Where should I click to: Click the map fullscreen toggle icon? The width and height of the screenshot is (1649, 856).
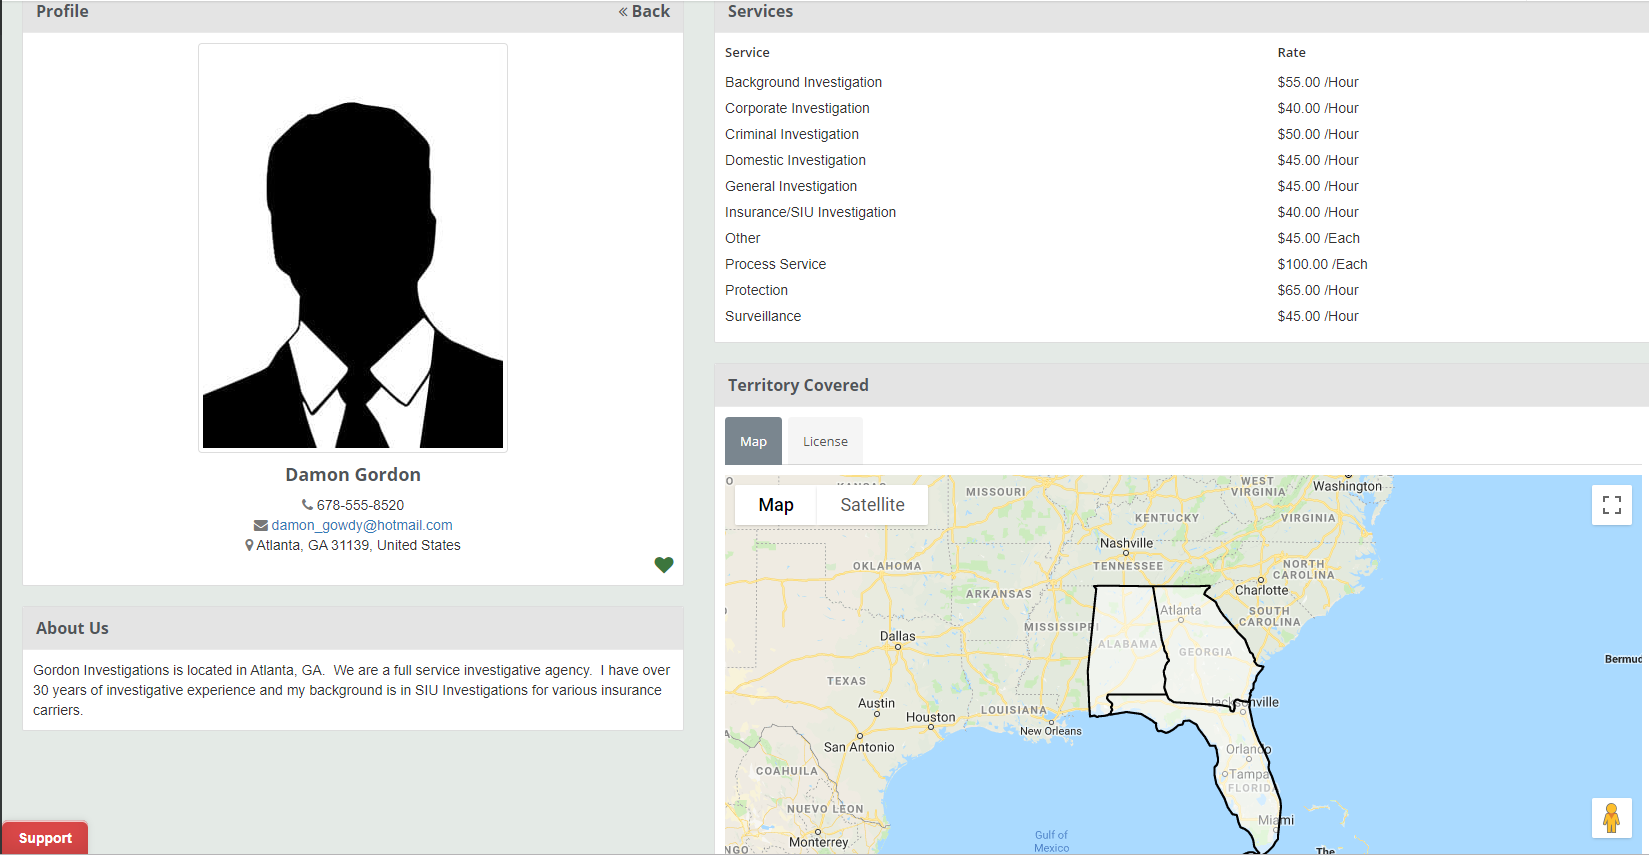coord(1612,505)
